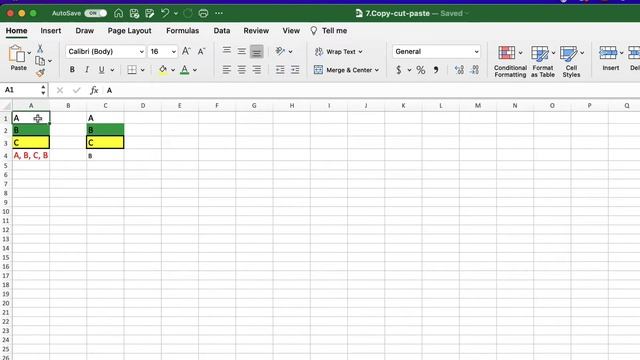Select red cell A, B, C, B

tap(31, 156)
